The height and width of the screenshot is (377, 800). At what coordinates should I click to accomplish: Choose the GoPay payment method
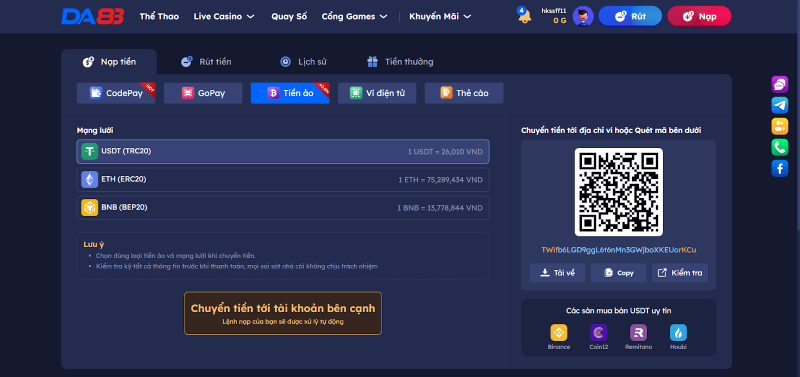pos(203,93)
